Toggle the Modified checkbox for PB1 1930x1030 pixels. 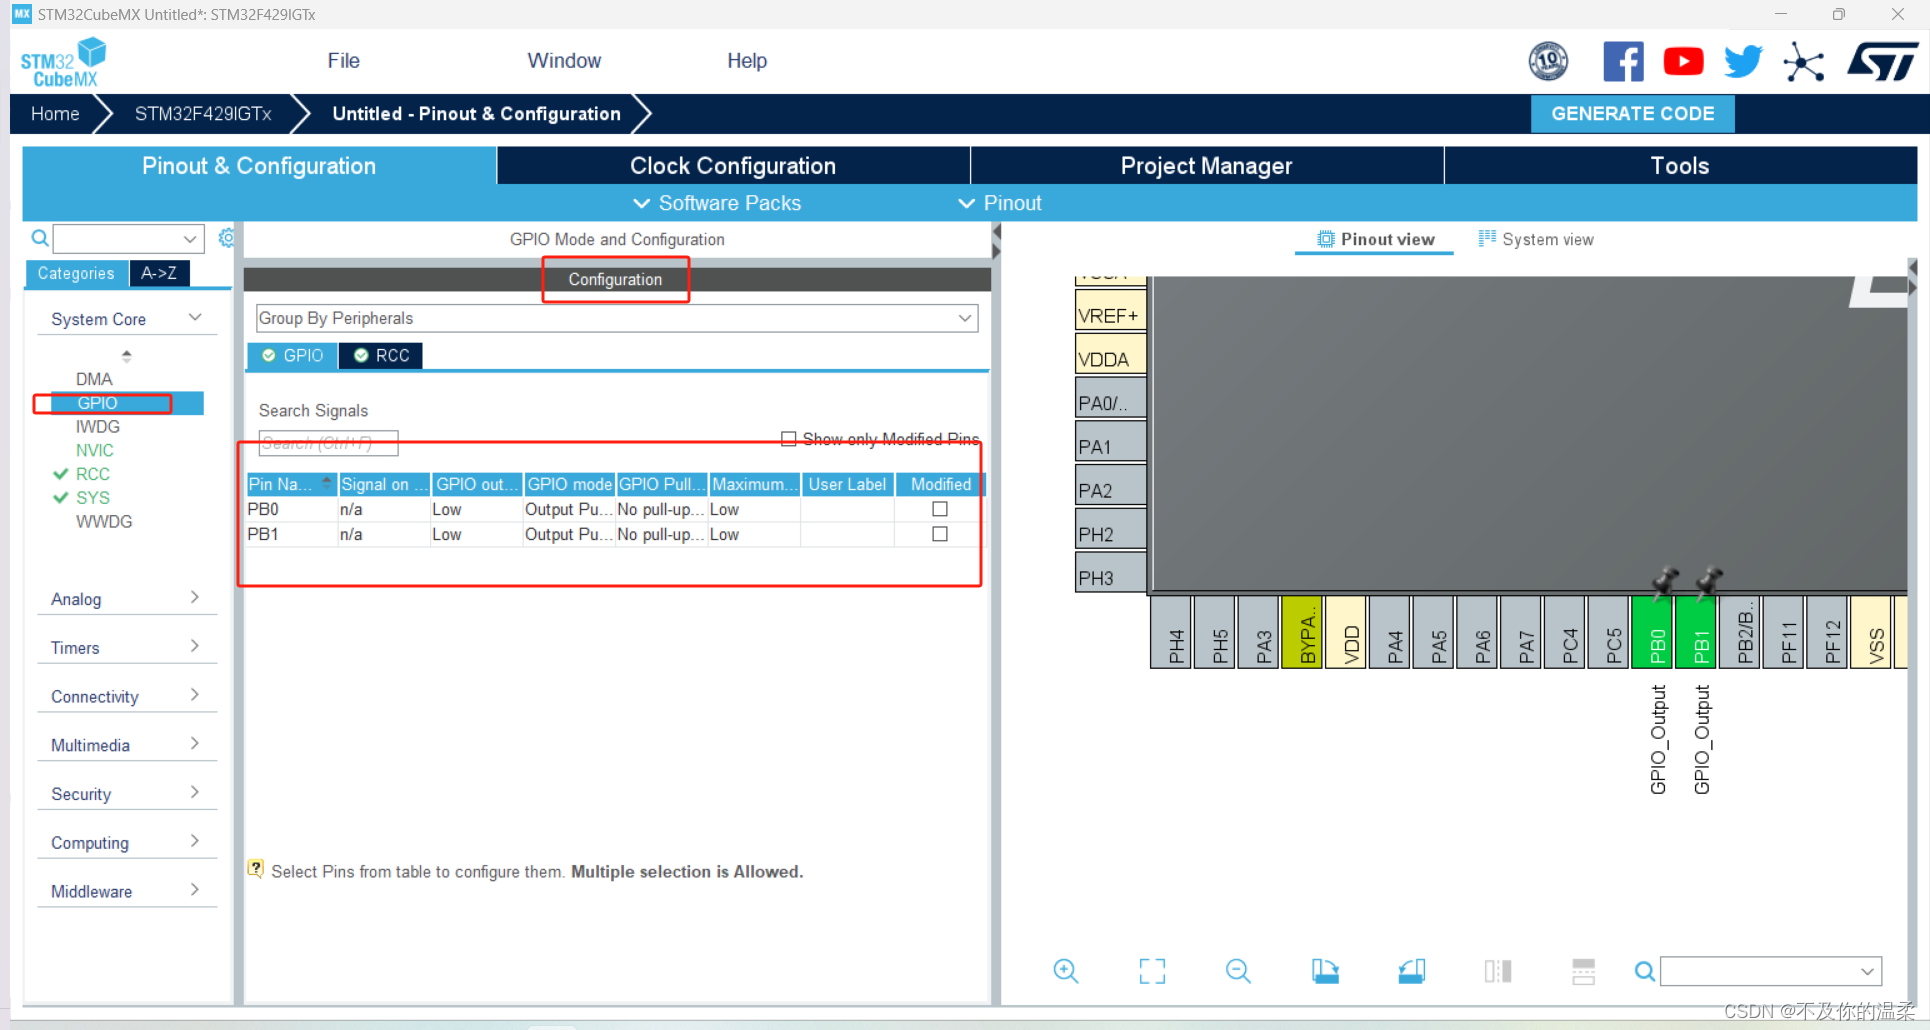coord(940,534)
